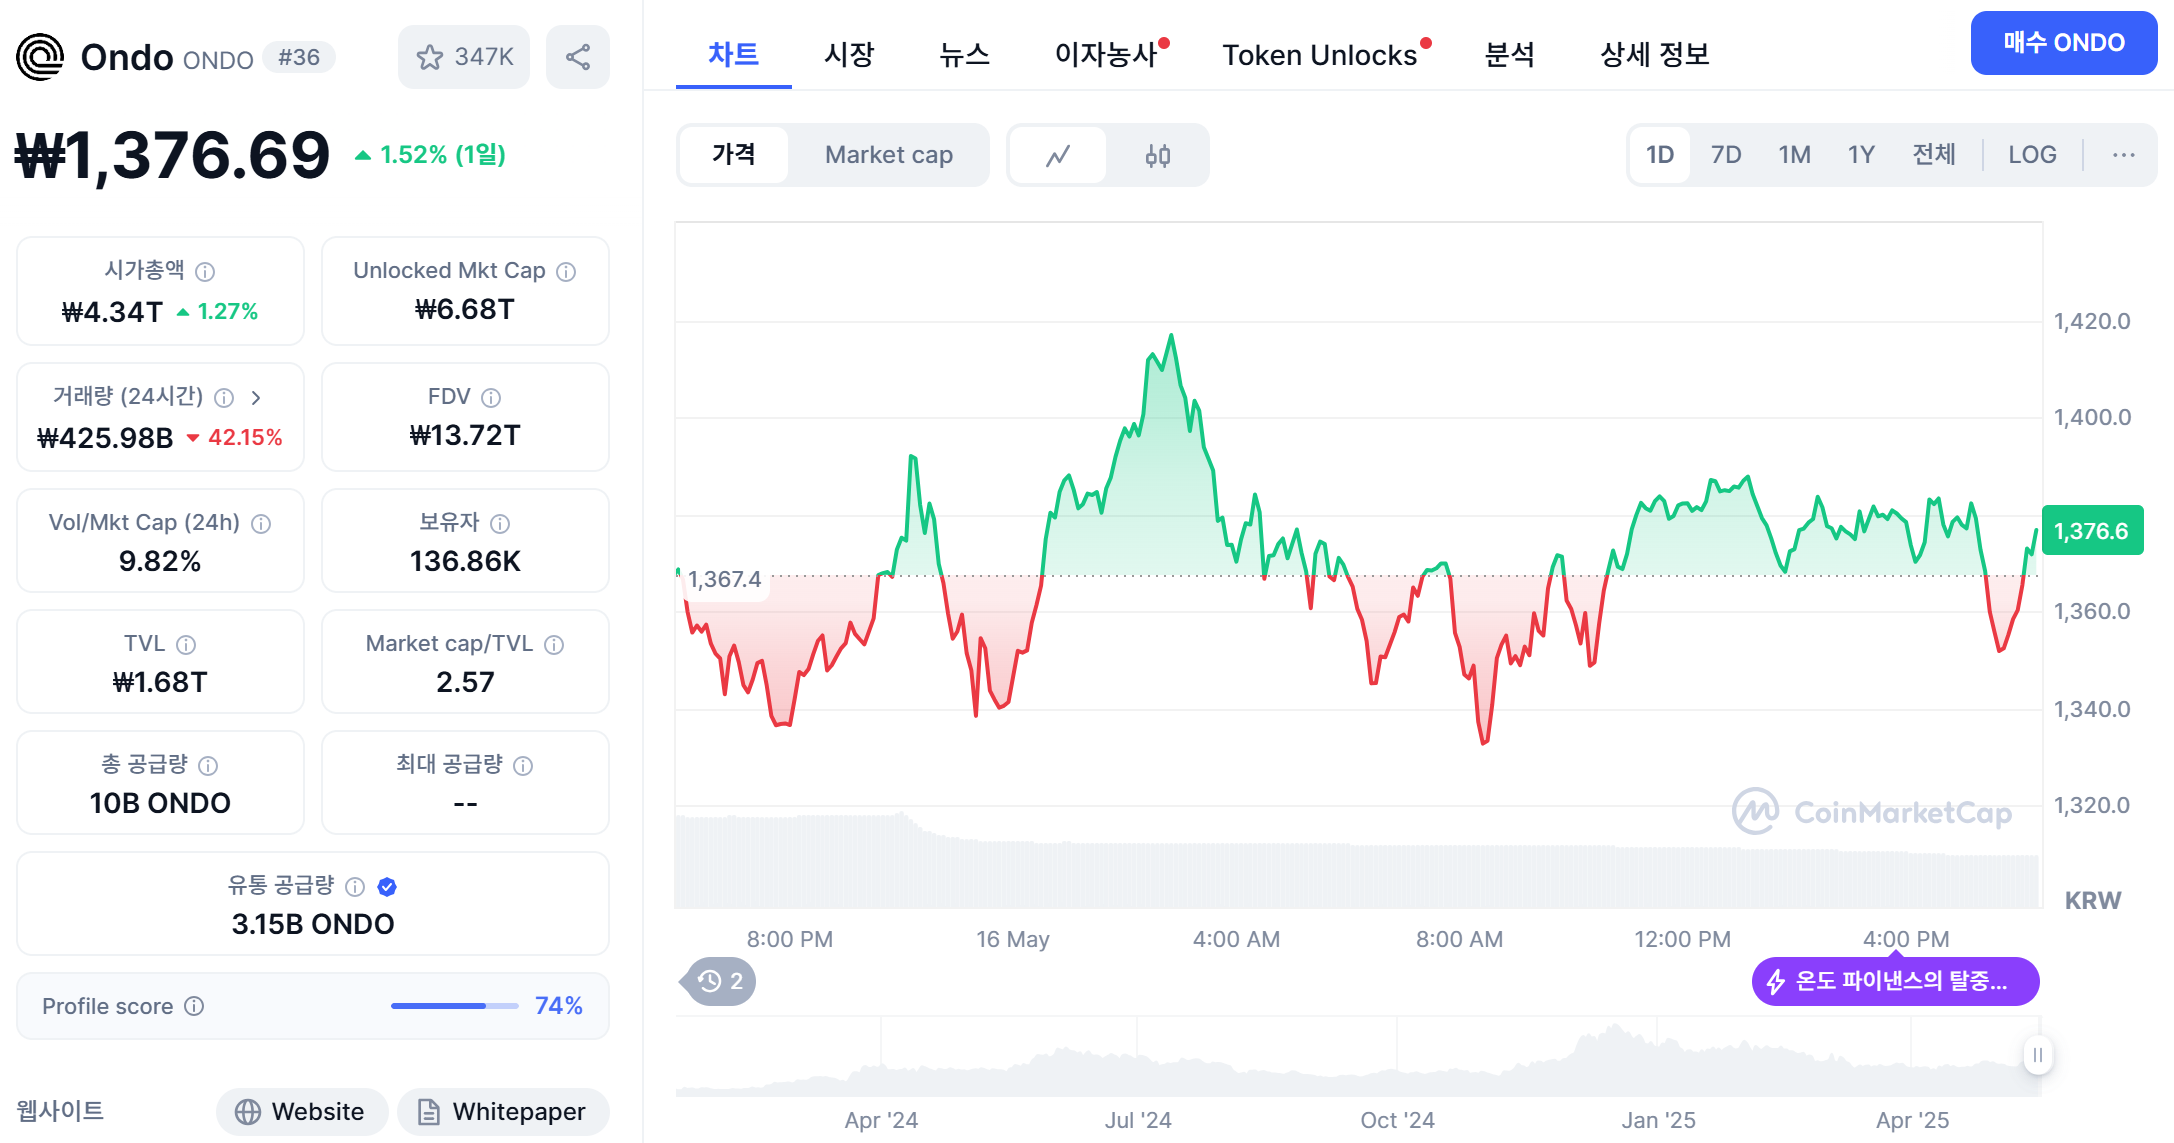Switch chart to Market cap view
Screen dimensions: 2174x1143
tap(888, 155)
